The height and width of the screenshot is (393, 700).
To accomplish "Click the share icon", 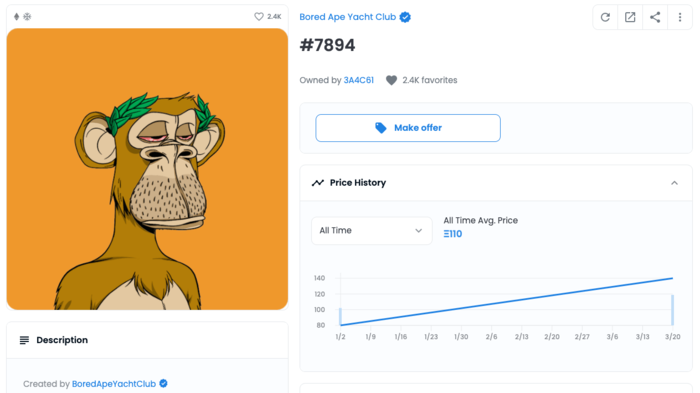I will point(655,17).
